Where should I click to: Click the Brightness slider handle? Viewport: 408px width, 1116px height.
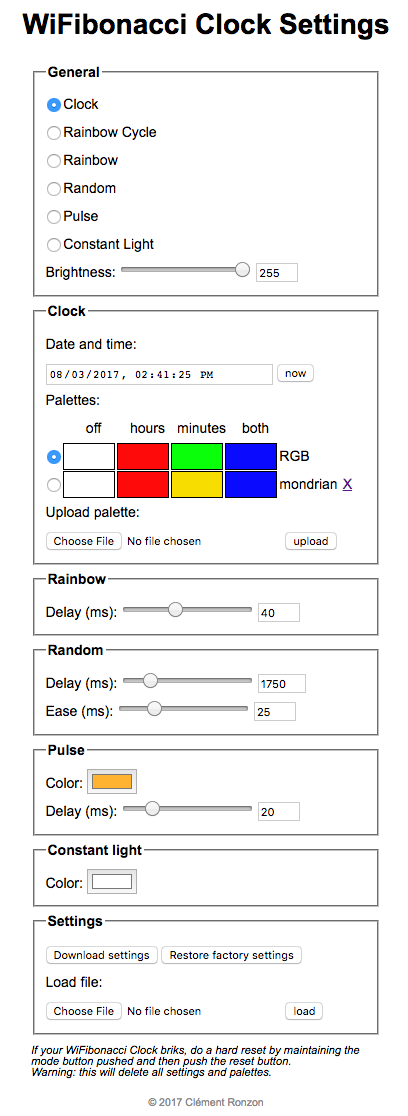point(242,270)
